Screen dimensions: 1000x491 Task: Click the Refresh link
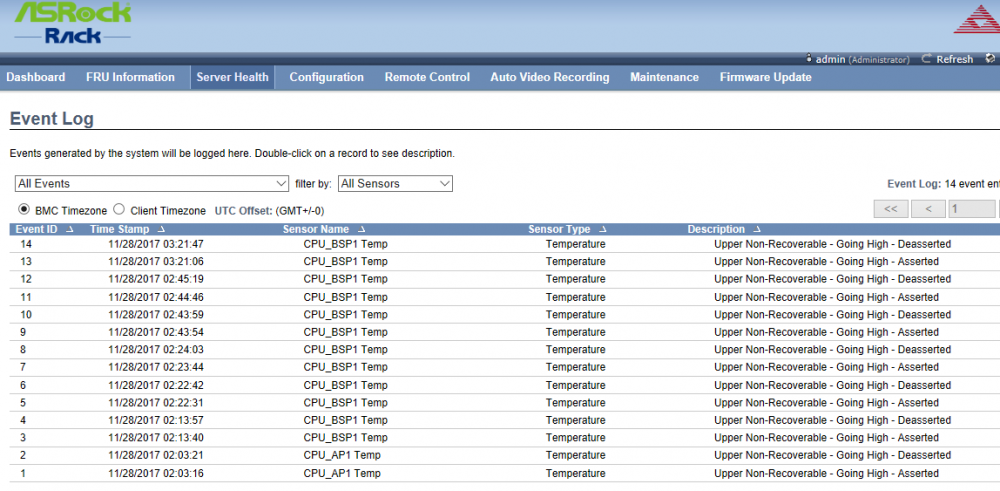click(955, 59)
